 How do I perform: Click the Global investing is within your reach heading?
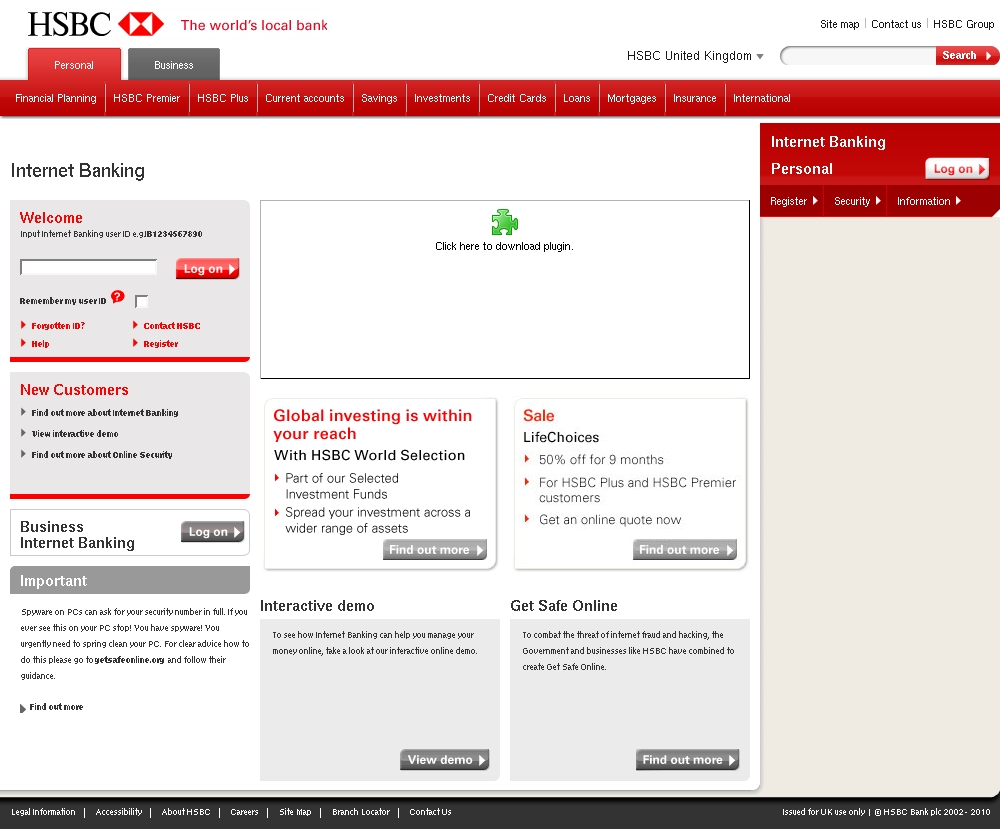[372, 425]
